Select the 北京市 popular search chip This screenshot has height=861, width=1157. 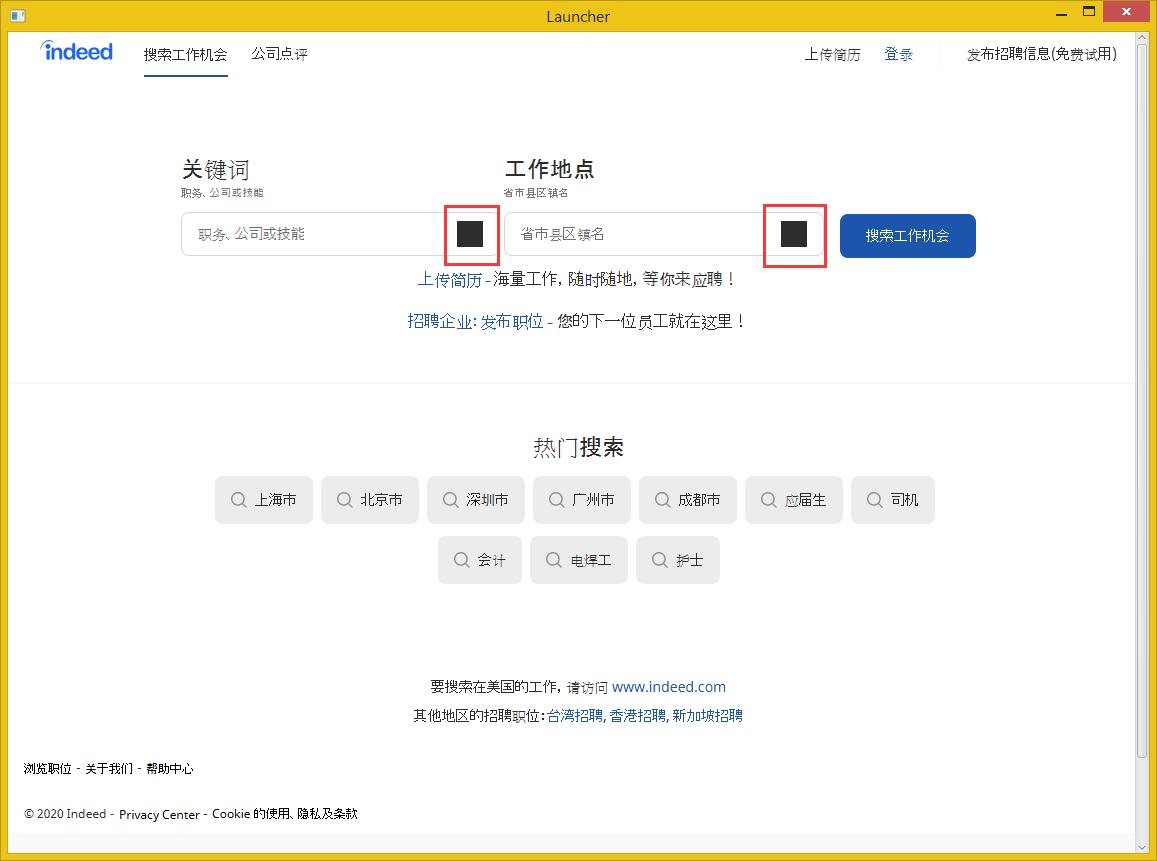370,500
